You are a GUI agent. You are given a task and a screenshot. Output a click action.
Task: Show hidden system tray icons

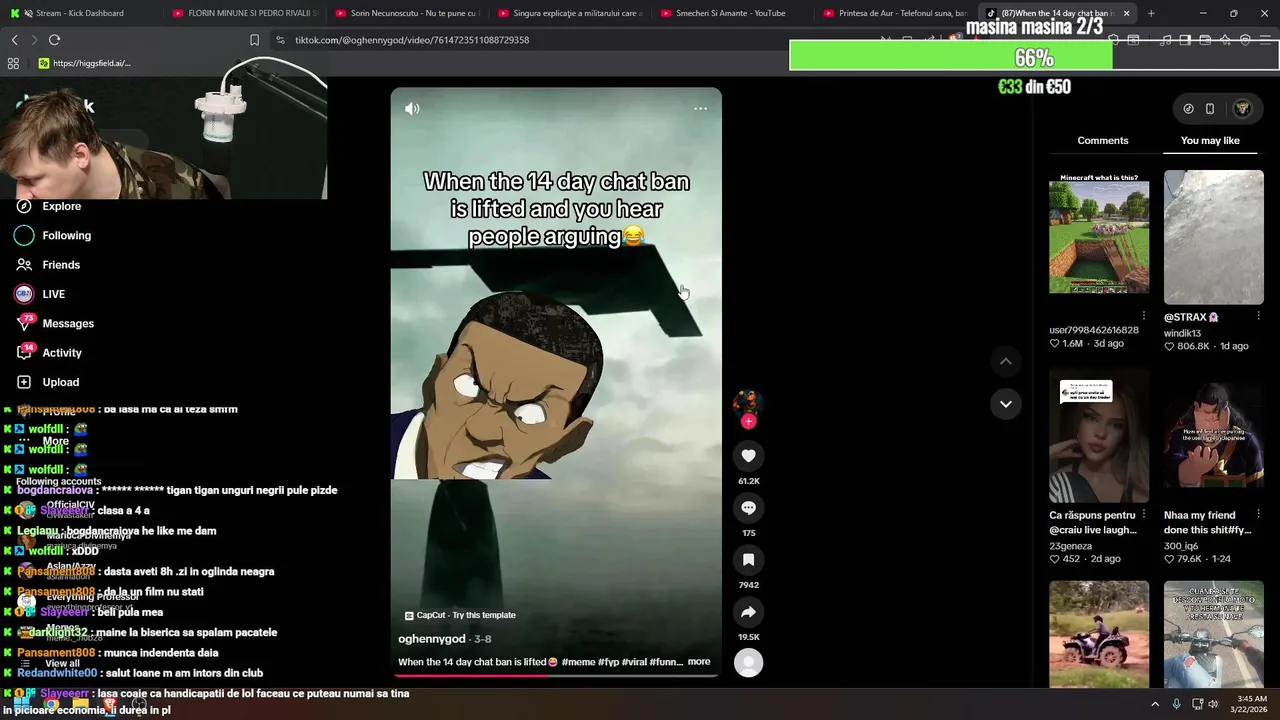(1155, 704)
